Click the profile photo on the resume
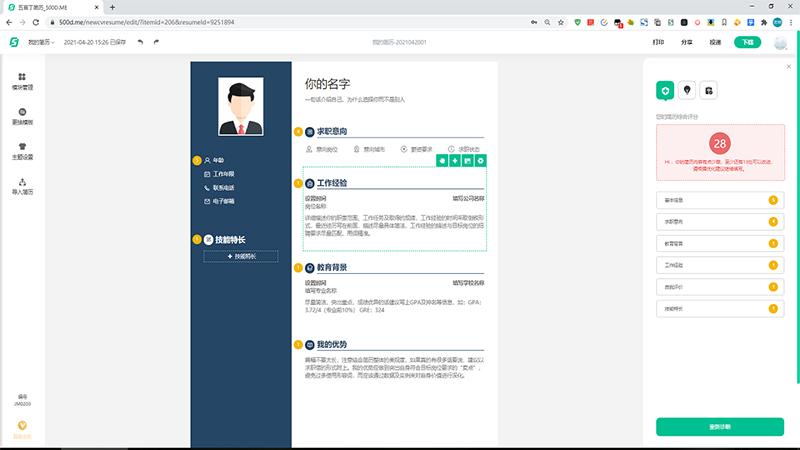800x450 pixels. click(240, 108)
